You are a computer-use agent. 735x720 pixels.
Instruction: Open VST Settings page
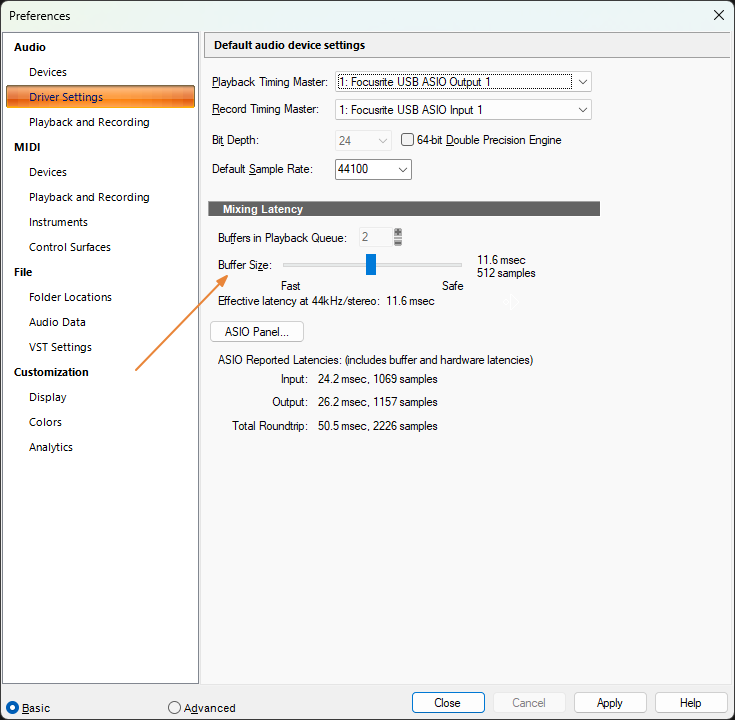tap(60, 347)
